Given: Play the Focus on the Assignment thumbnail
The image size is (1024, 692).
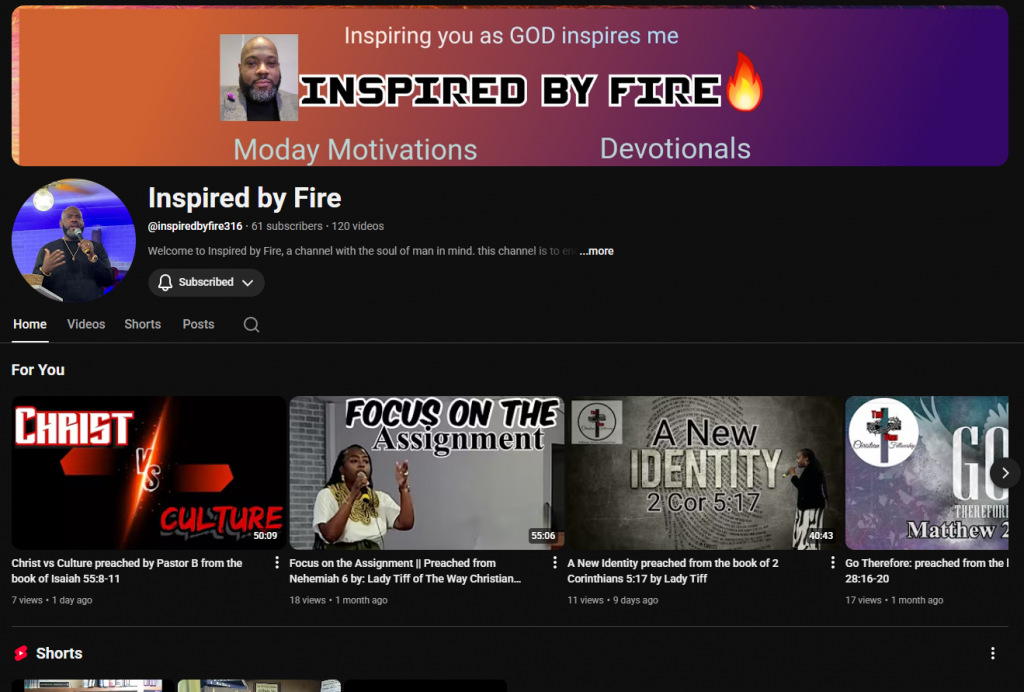Looking at the screenshot, I should [x=427, y=472].
